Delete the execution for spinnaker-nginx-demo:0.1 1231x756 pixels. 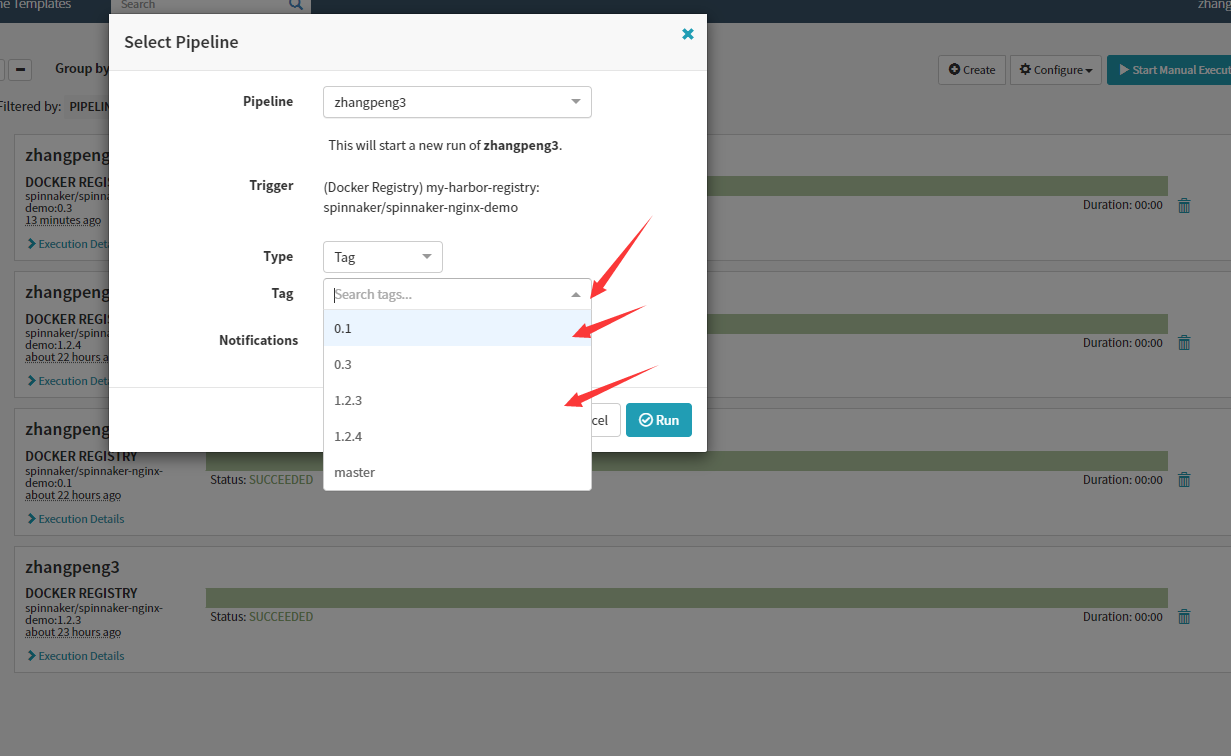pos(1184,479)
